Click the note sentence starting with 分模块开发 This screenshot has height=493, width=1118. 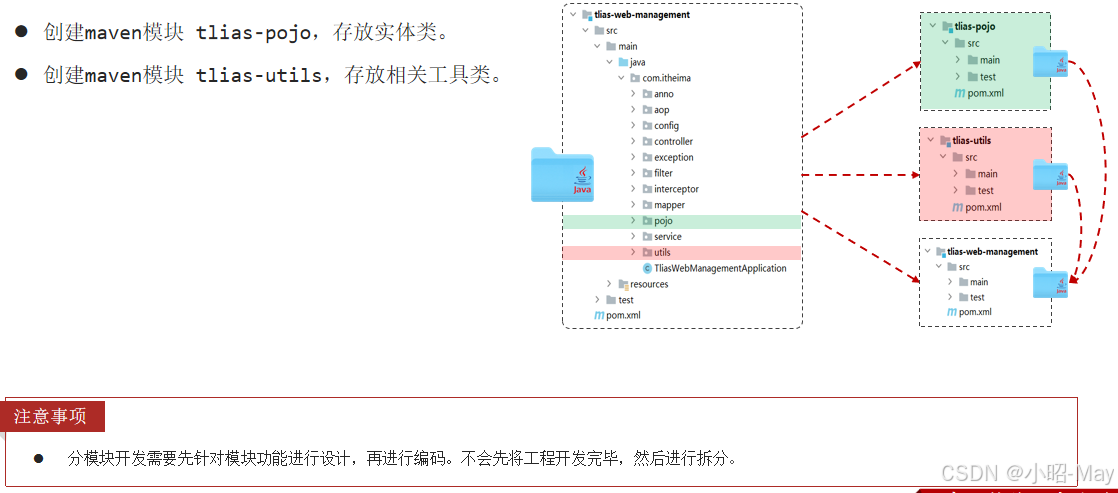[402, 458]
